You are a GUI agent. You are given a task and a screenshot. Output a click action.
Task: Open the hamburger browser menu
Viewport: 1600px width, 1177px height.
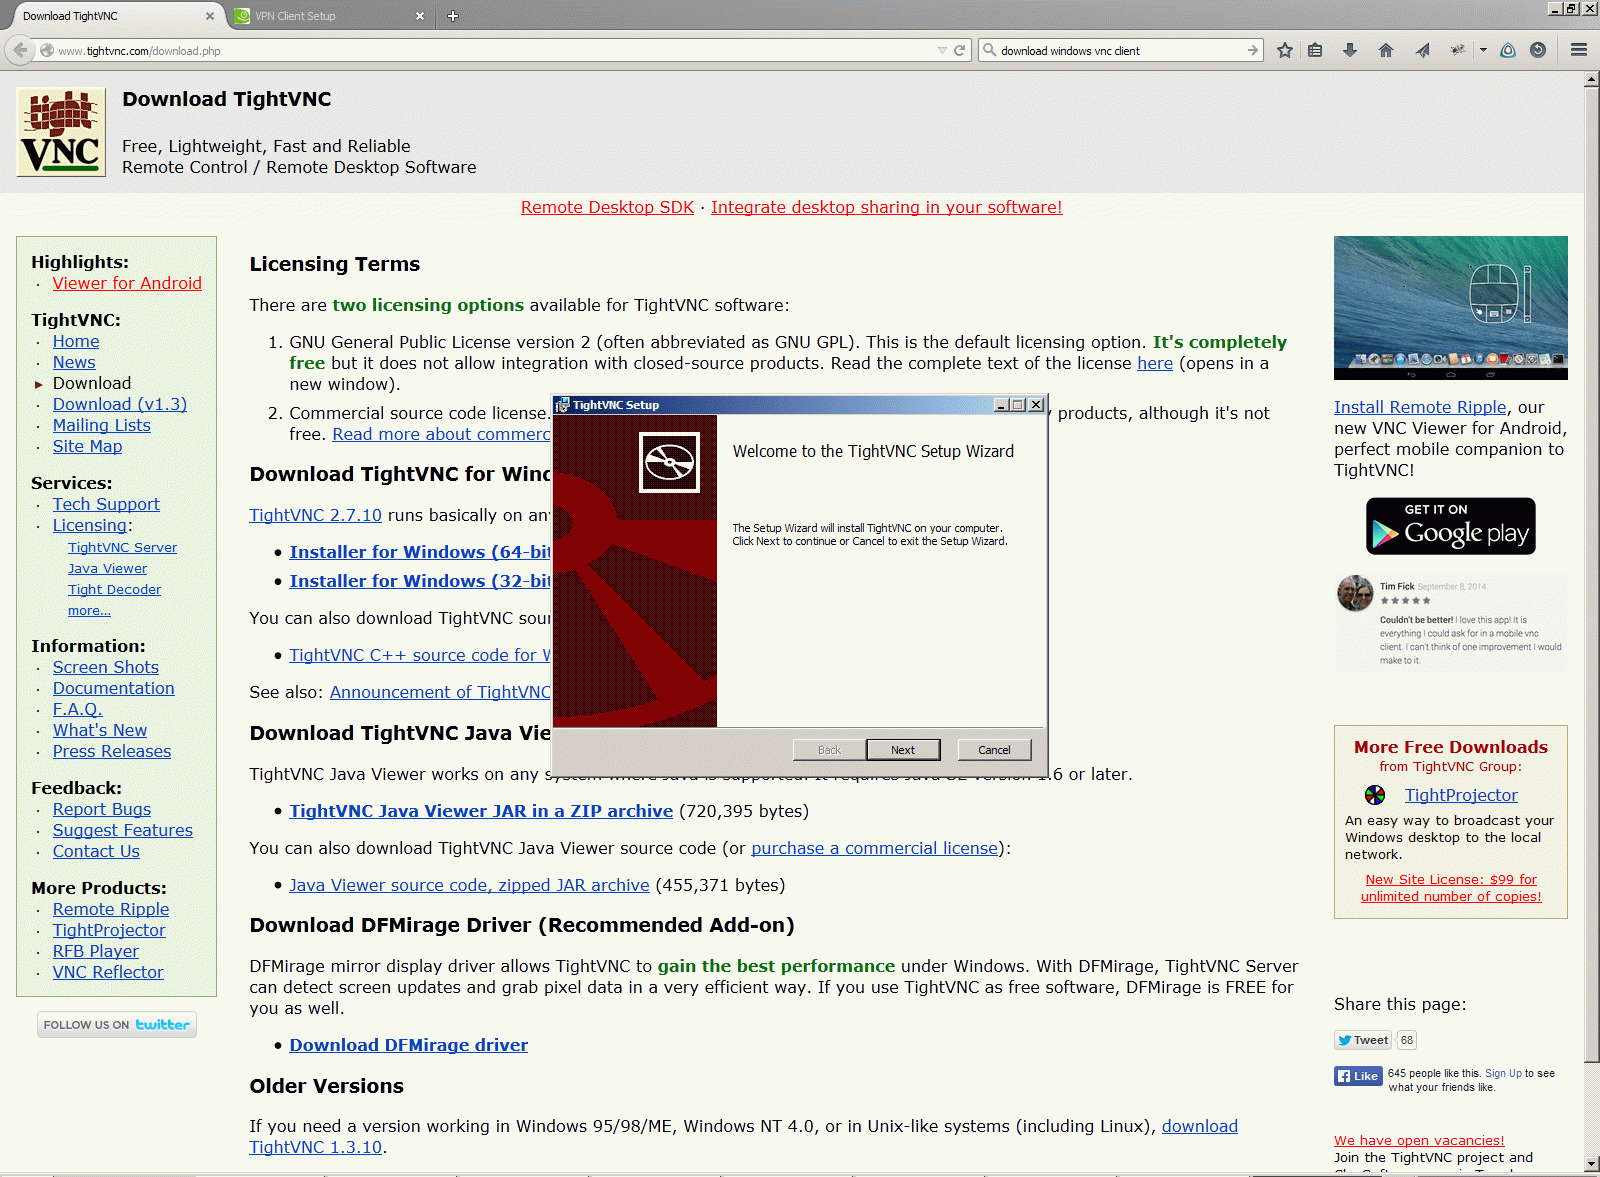click(1579, 50)
